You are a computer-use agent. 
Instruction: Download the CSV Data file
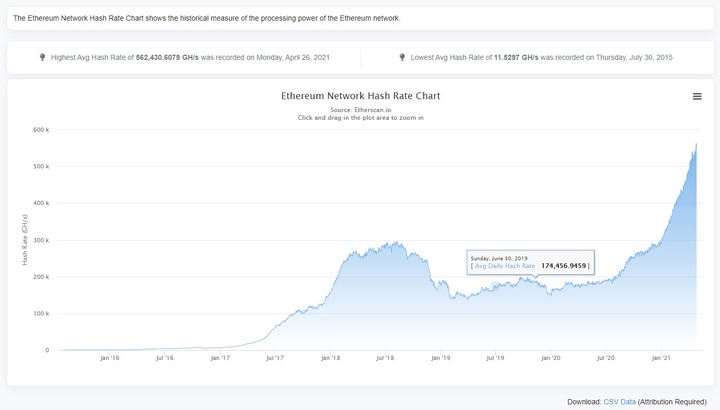coord(619,402)
